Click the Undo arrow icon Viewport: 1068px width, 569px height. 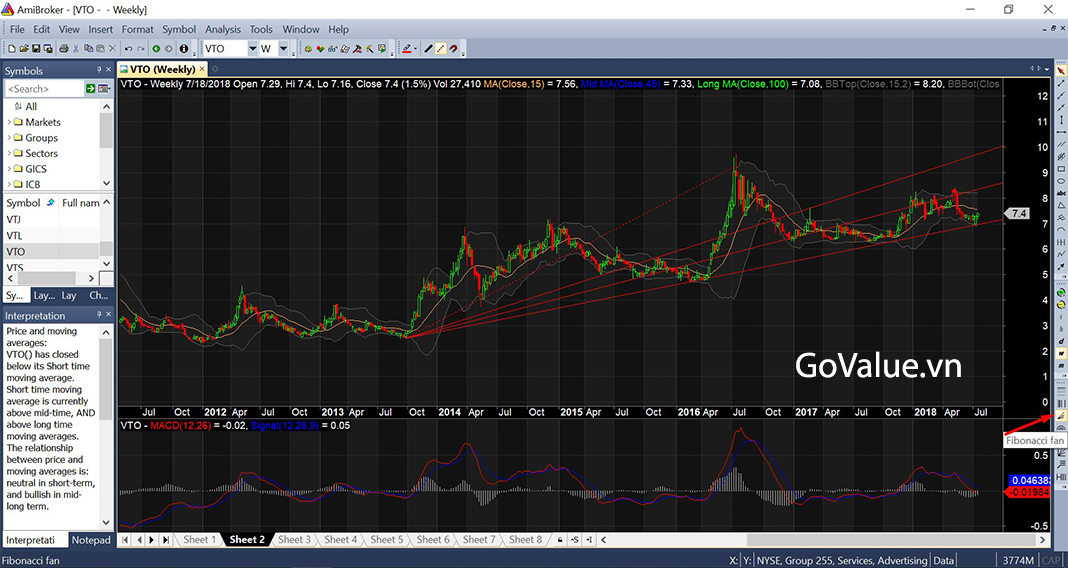pos(128,48)
